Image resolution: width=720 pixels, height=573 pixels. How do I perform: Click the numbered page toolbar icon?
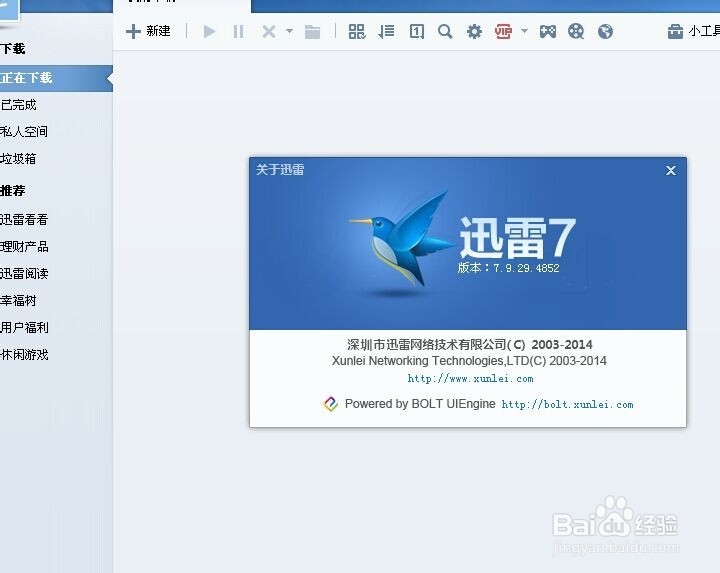pyautogui.click(x=416, y=32)
